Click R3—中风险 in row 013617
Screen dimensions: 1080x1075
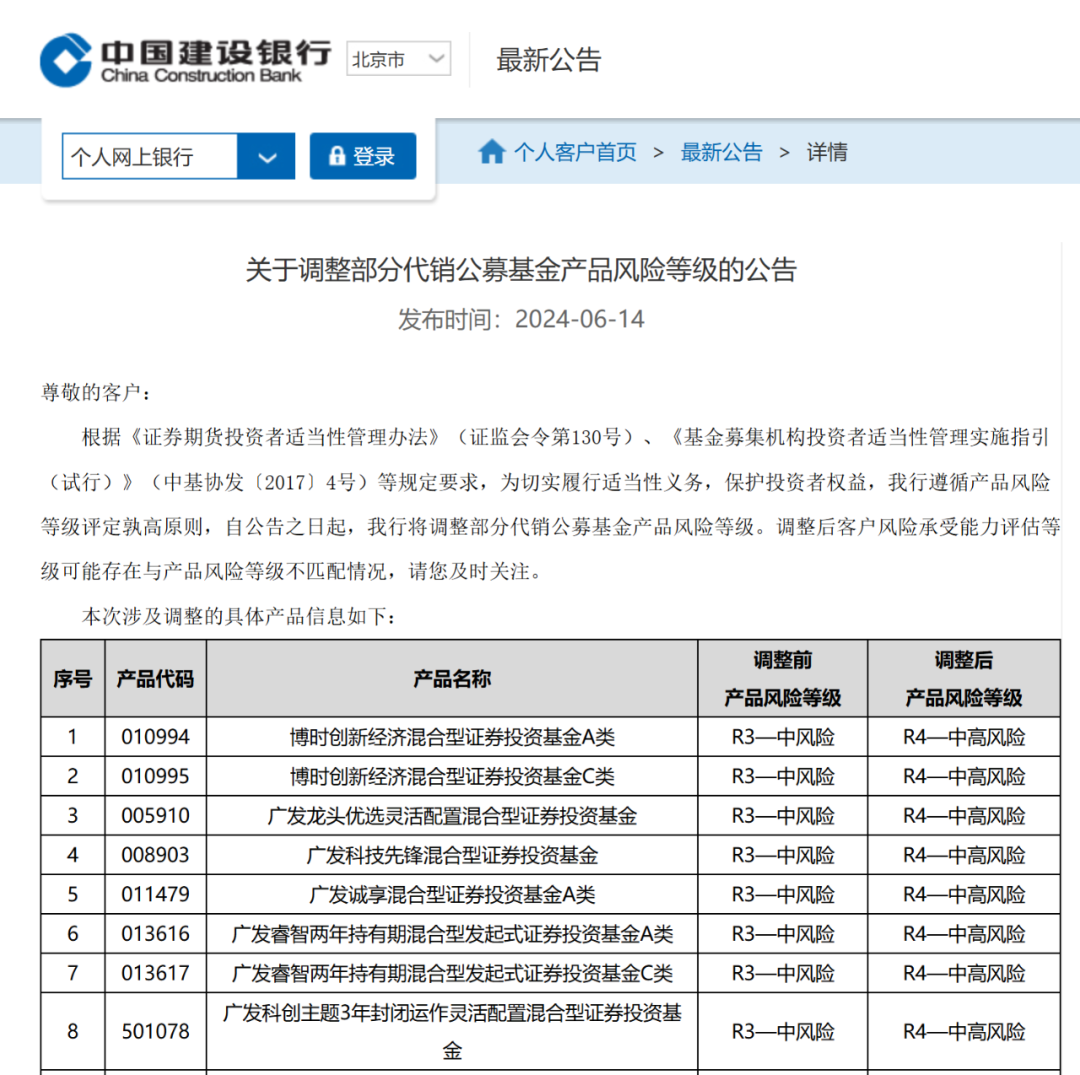(782, 973)
